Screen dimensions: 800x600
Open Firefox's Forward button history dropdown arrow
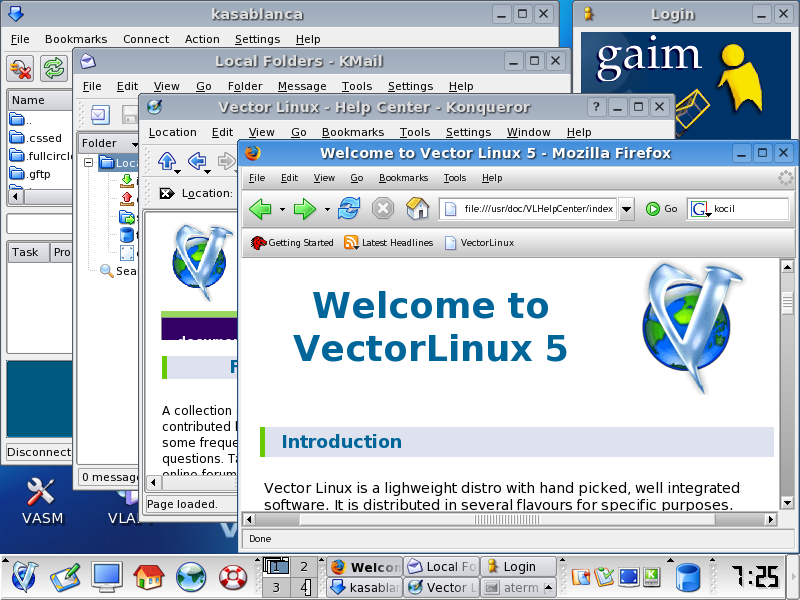(x=327, y=210)
